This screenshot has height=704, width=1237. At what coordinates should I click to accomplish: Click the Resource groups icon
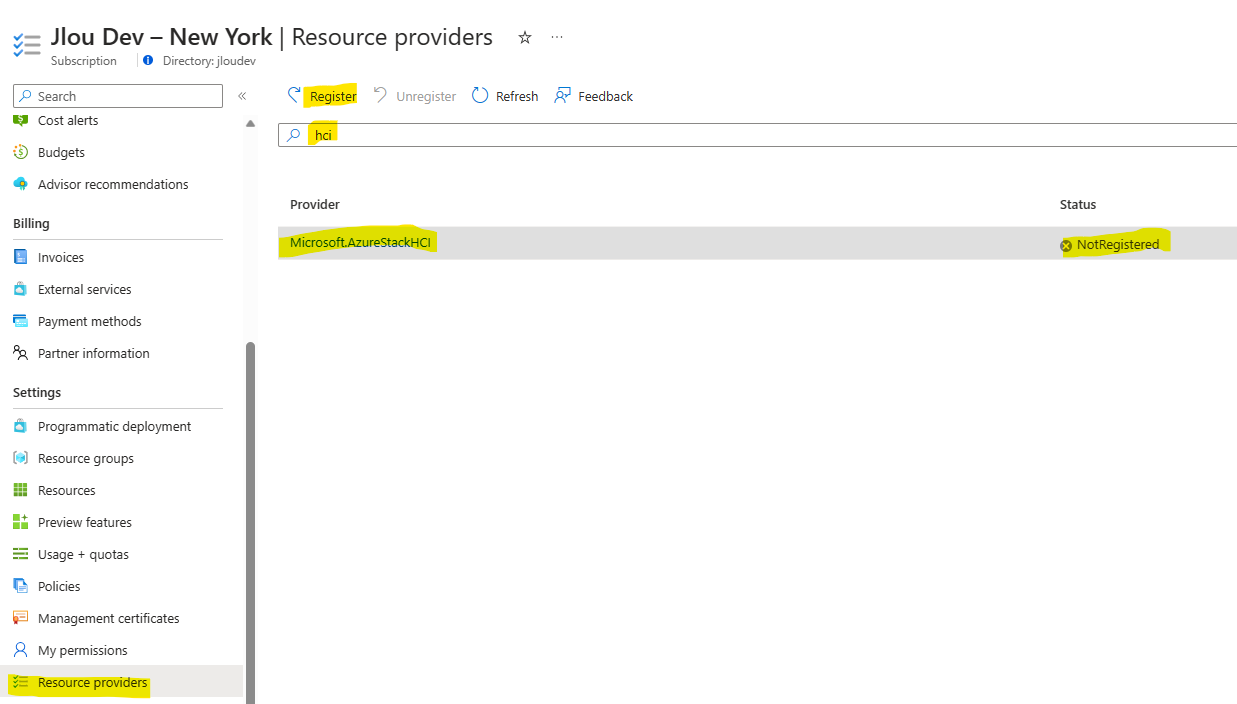20,458
